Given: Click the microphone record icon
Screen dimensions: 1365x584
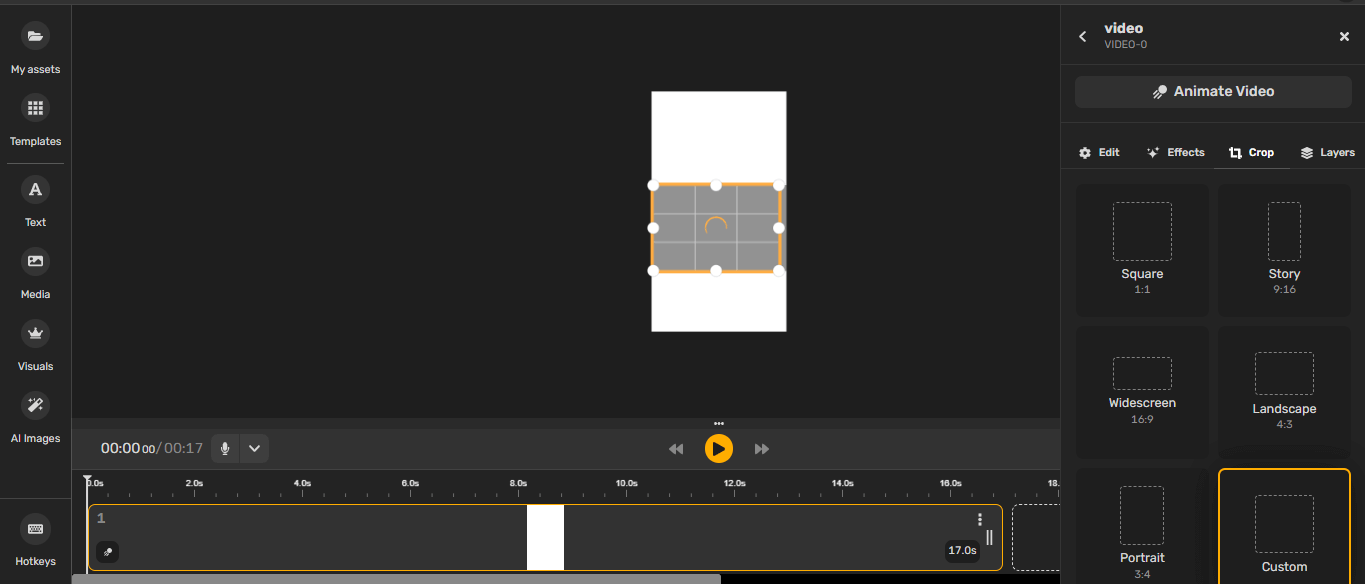Looking at the screenshot, I should tap(224, 448).
